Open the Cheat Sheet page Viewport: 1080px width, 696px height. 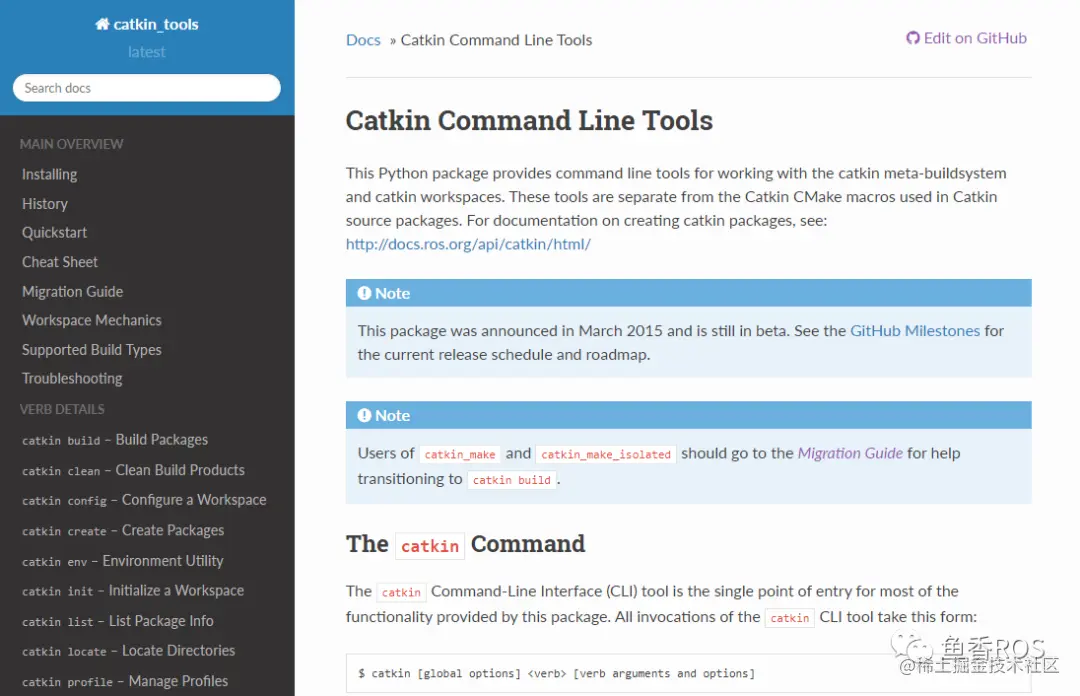[60, 262]
